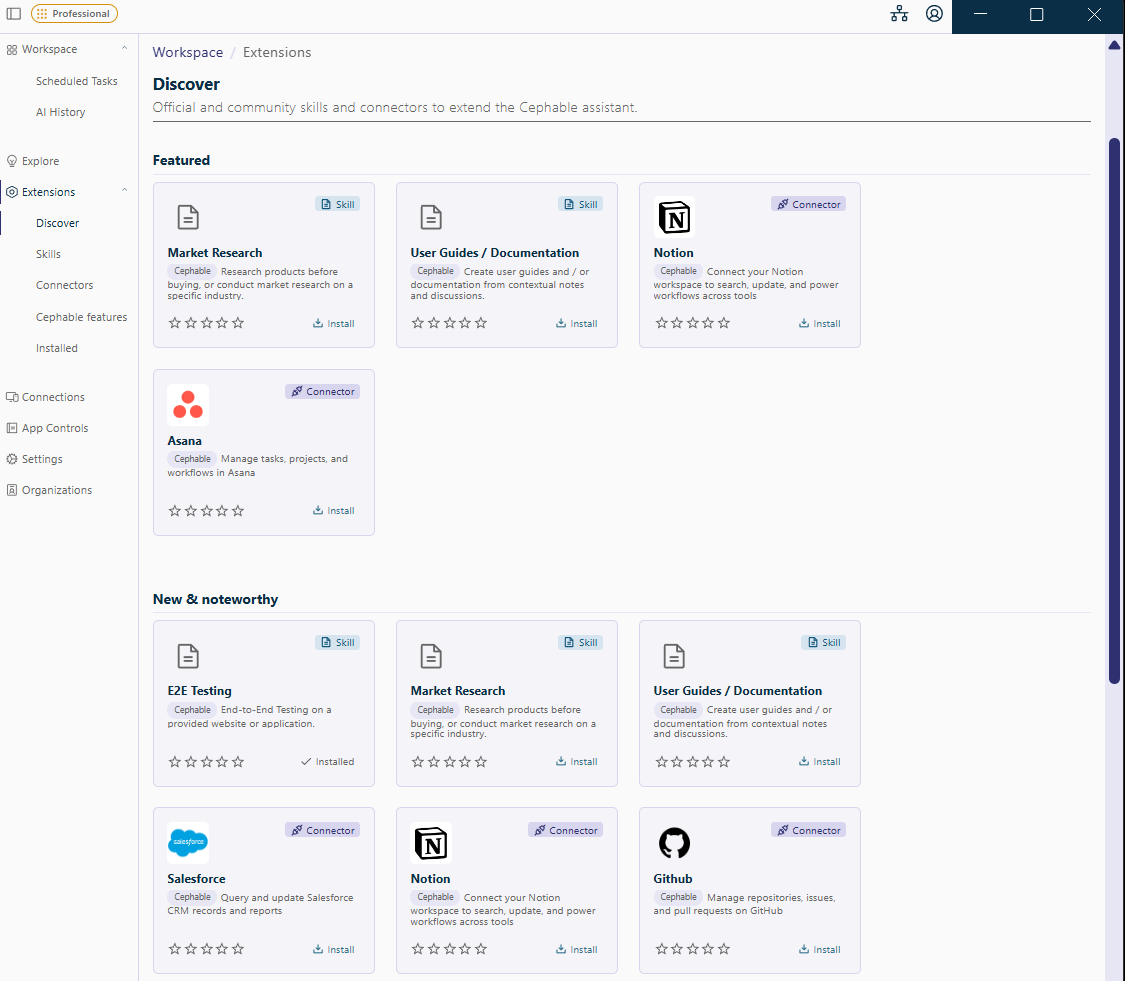
Task: Rate featured Notion connector three stars
Action: [x=692, y=323]
